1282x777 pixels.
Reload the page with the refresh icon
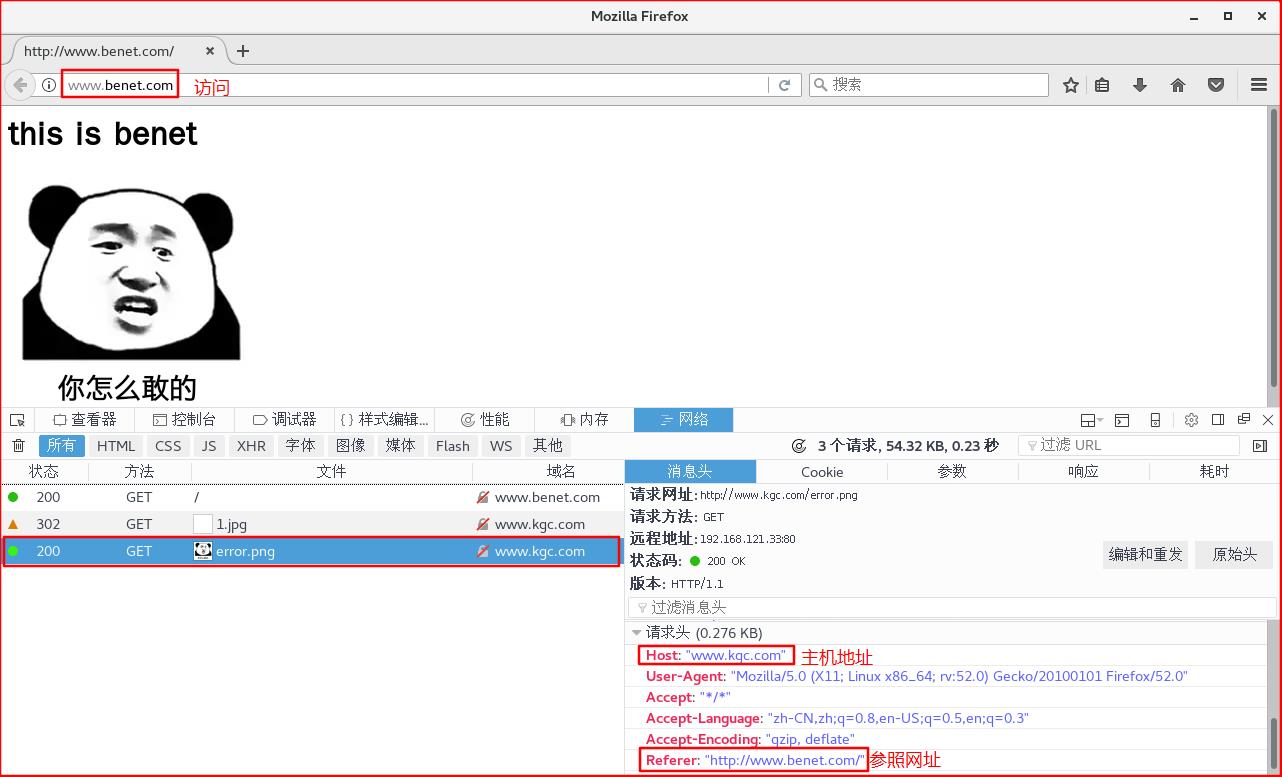pos(785,85)
